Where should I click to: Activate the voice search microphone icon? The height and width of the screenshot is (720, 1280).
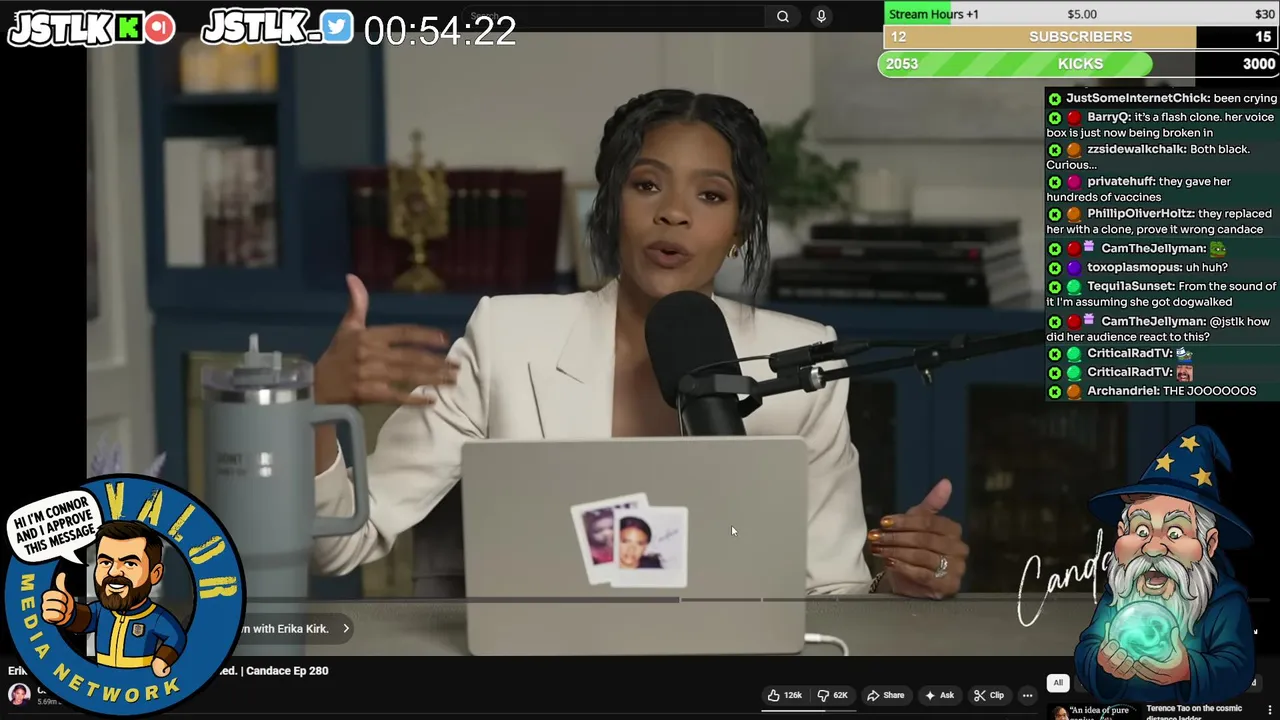pyautogui.click(x=821, y=16)
